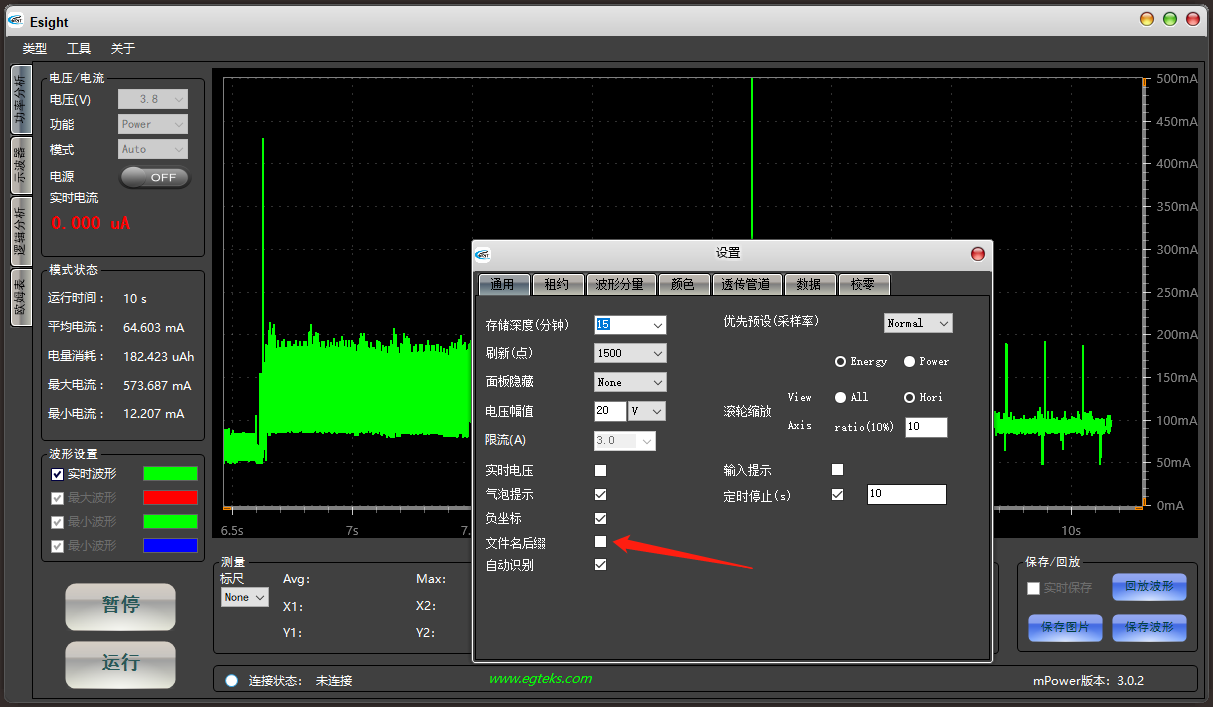Screen dimensions: 1213x707
Task: Click the red 最大波形 color swatch
Action: pyautogui.click(x=170, y=497)
